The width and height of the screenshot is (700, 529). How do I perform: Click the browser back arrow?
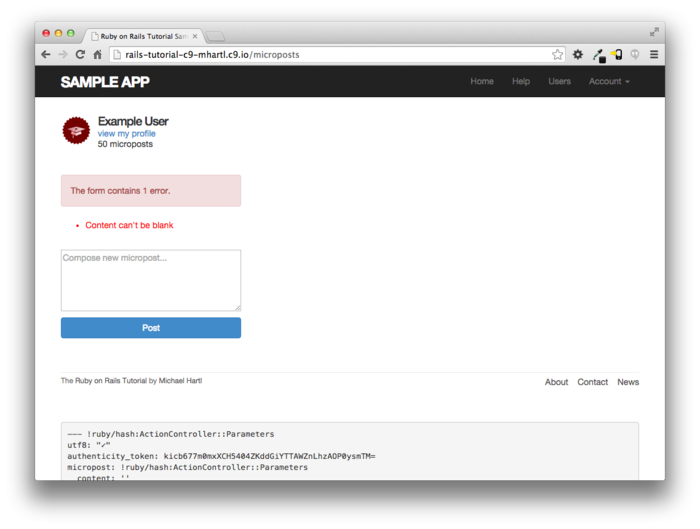(46, 54)
